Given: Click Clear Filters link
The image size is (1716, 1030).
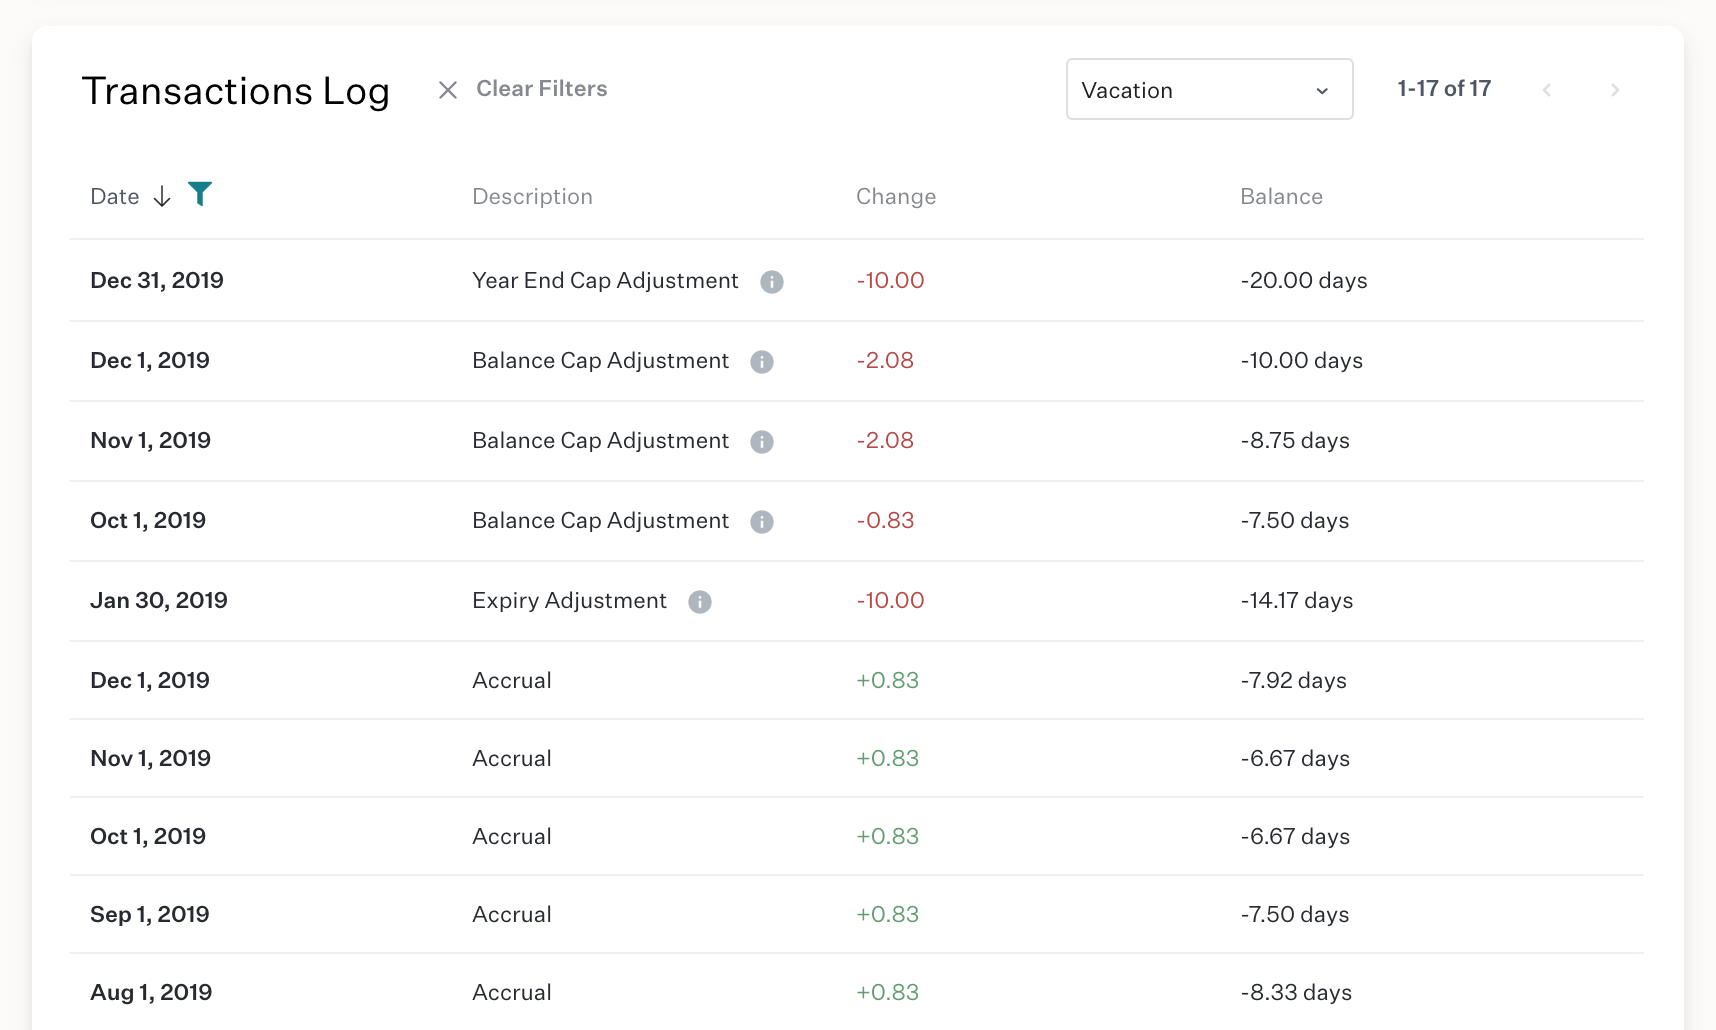Looking at the screenshot, I should (542, 89).
